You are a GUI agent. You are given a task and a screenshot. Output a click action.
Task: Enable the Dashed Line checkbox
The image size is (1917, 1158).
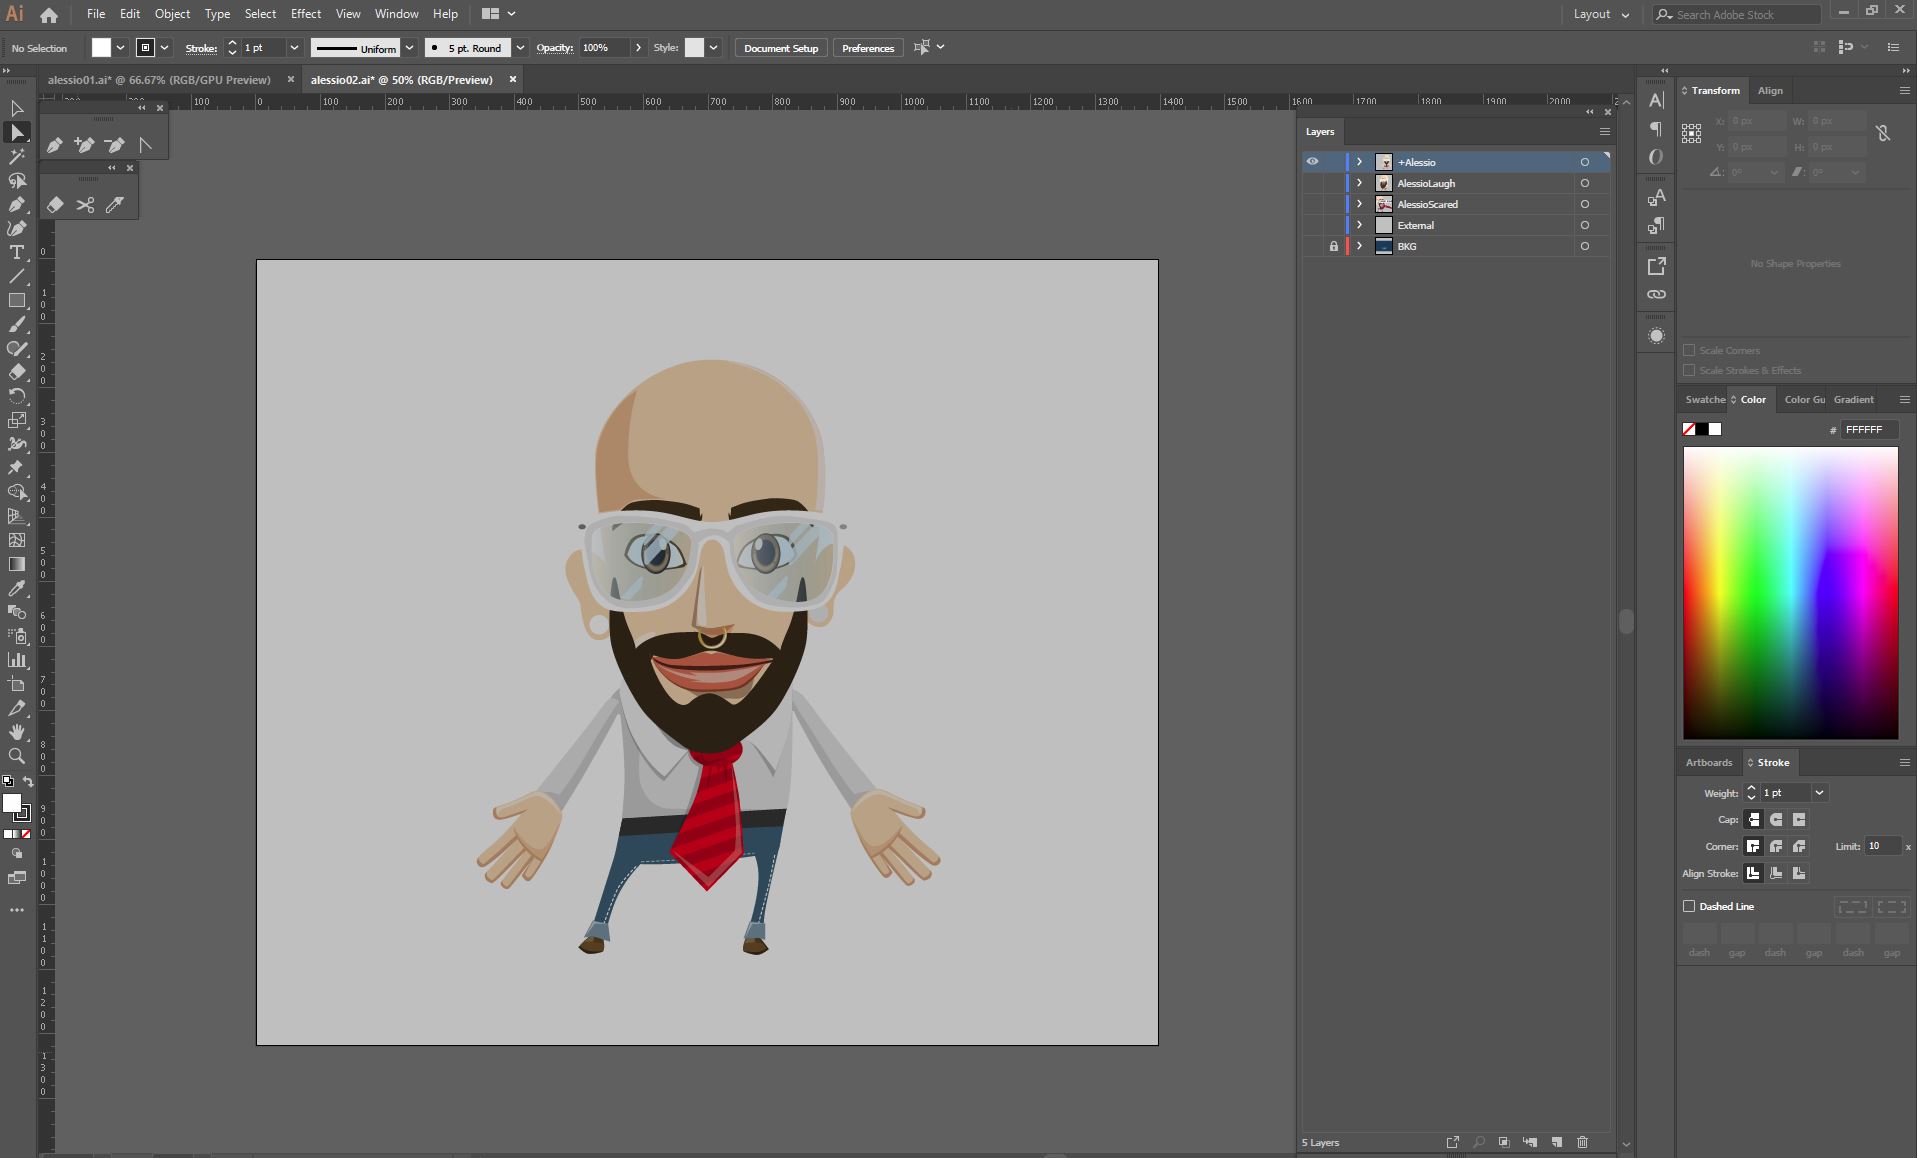tap(1690, 906)
